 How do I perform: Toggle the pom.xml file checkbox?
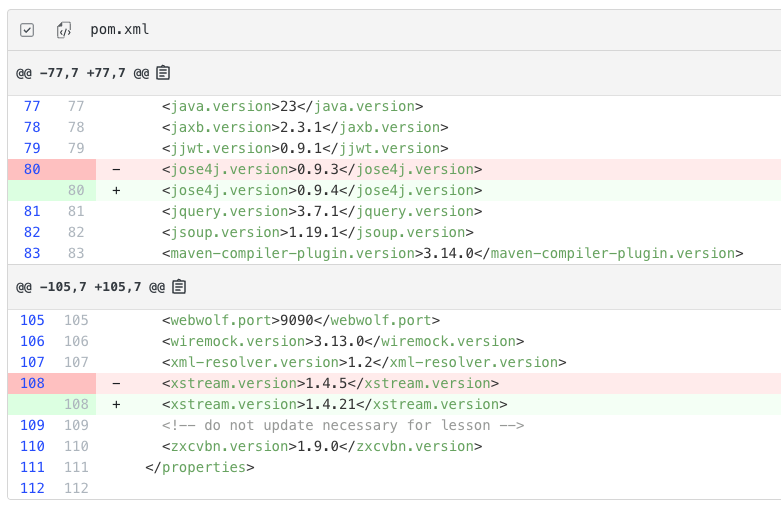point(27,30)
